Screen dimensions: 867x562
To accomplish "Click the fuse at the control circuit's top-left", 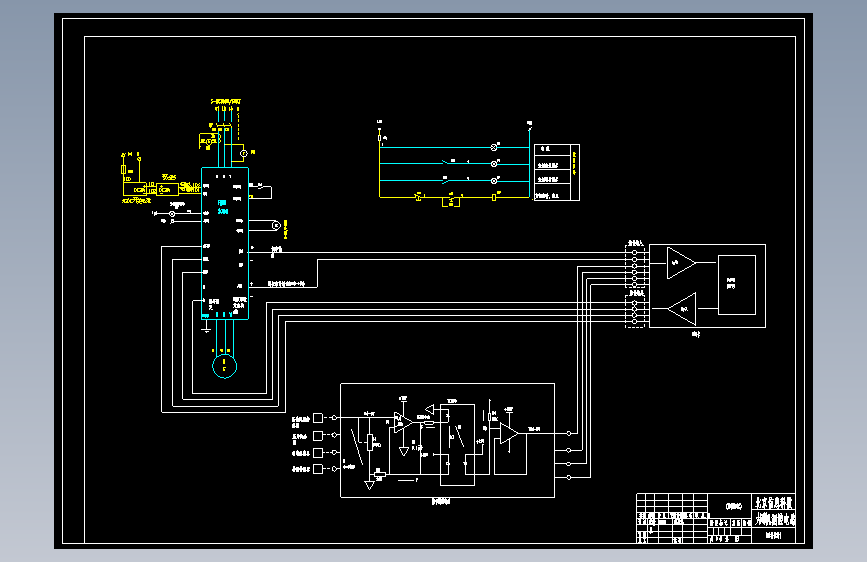I will [380, 138].
